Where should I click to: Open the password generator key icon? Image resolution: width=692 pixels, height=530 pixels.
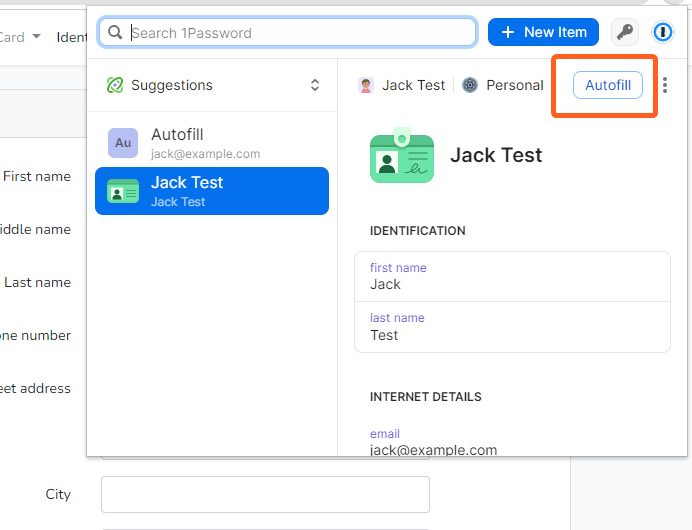coord(625,32)
